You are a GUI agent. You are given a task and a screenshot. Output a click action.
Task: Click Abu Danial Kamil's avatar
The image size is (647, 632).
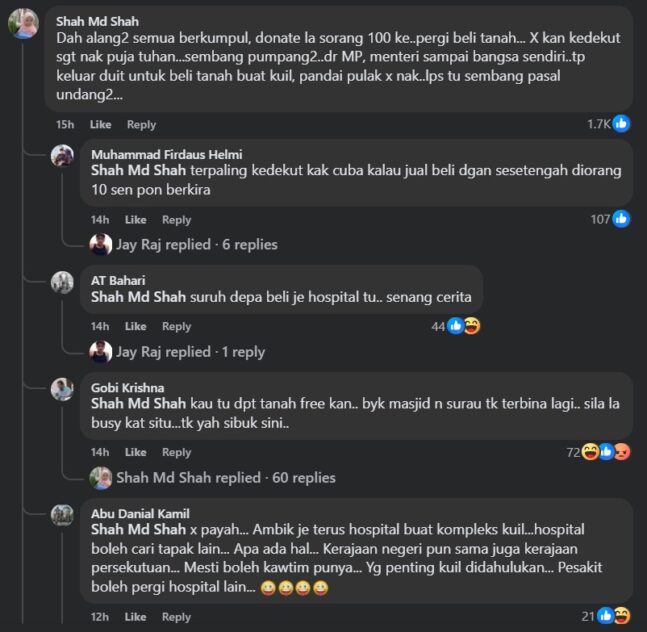click(62, 514)
